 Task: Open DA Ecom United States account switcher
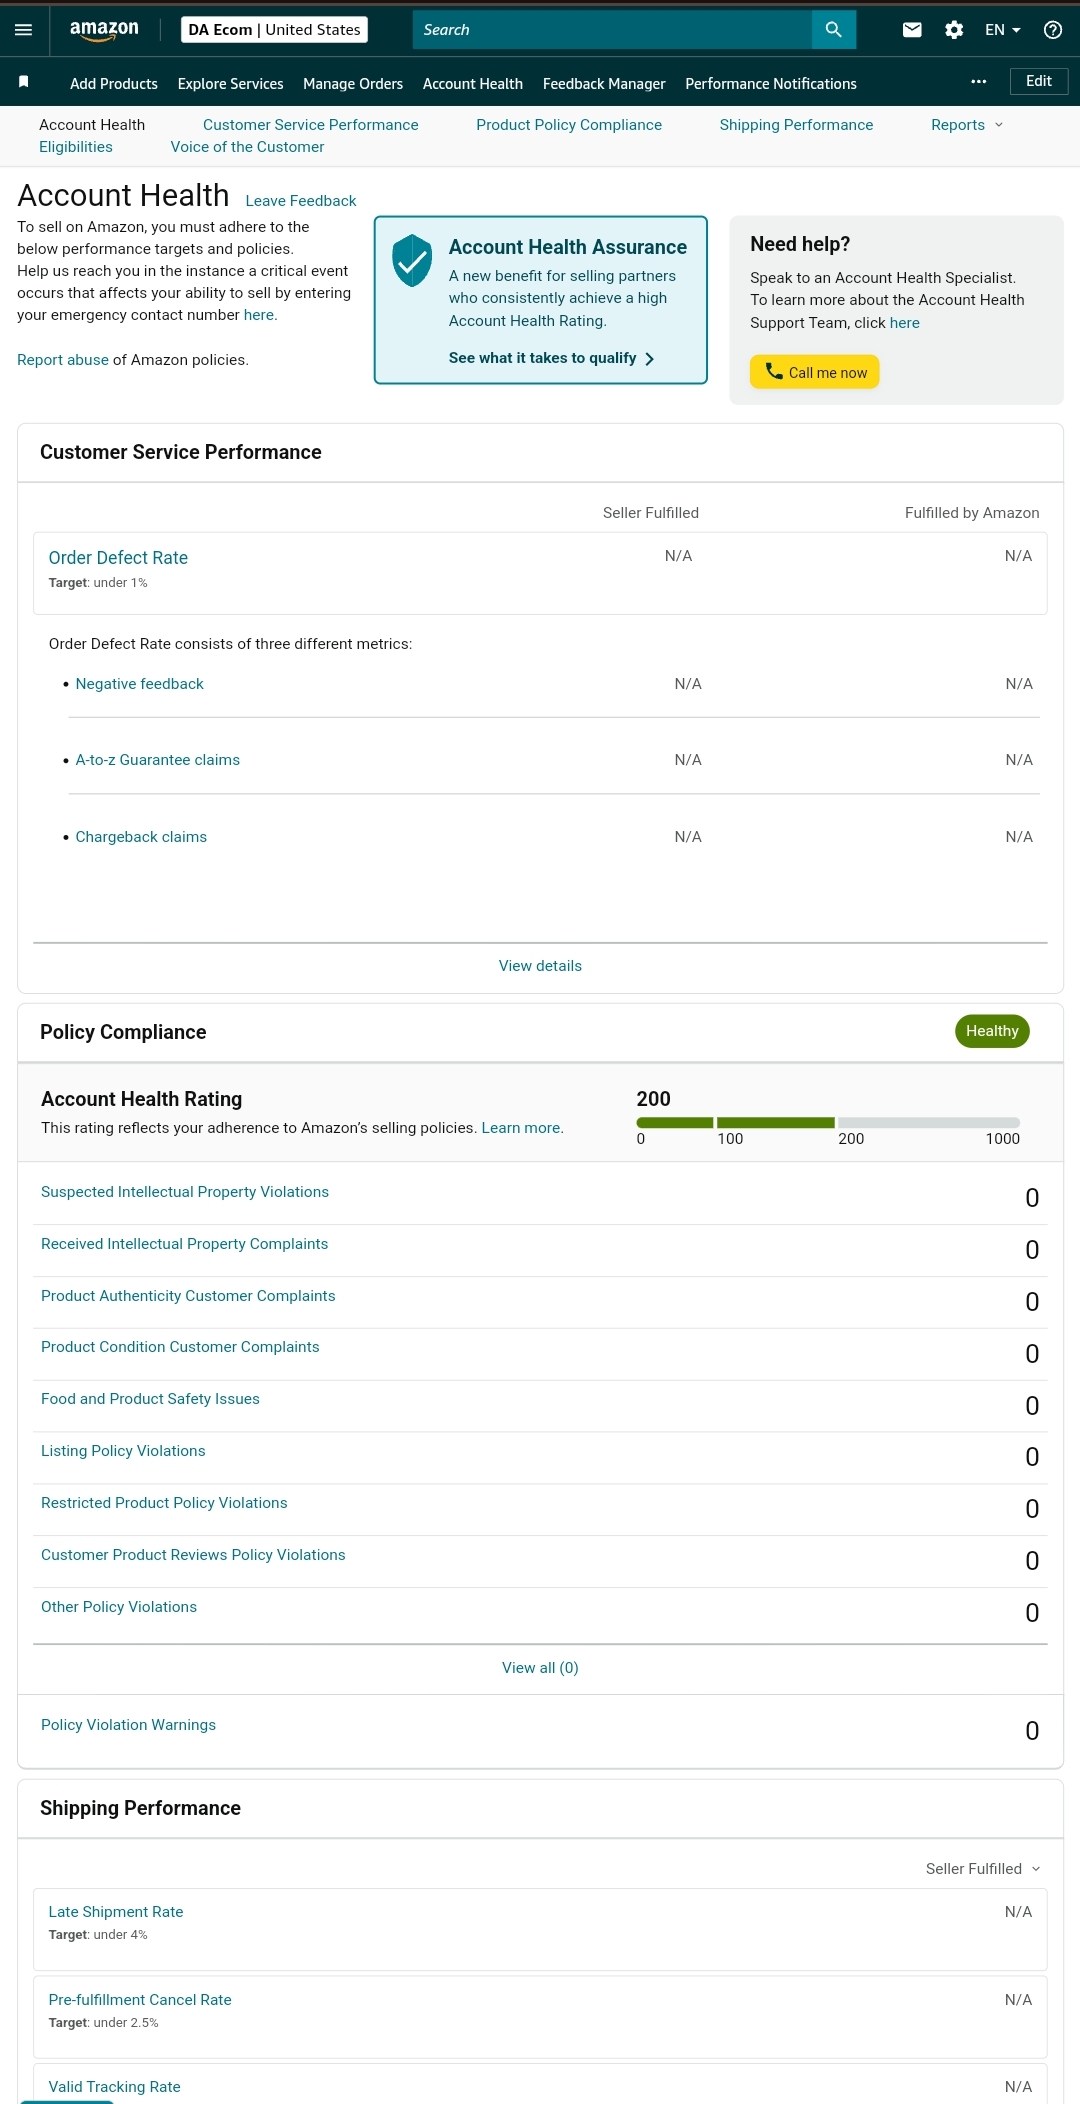274,30
